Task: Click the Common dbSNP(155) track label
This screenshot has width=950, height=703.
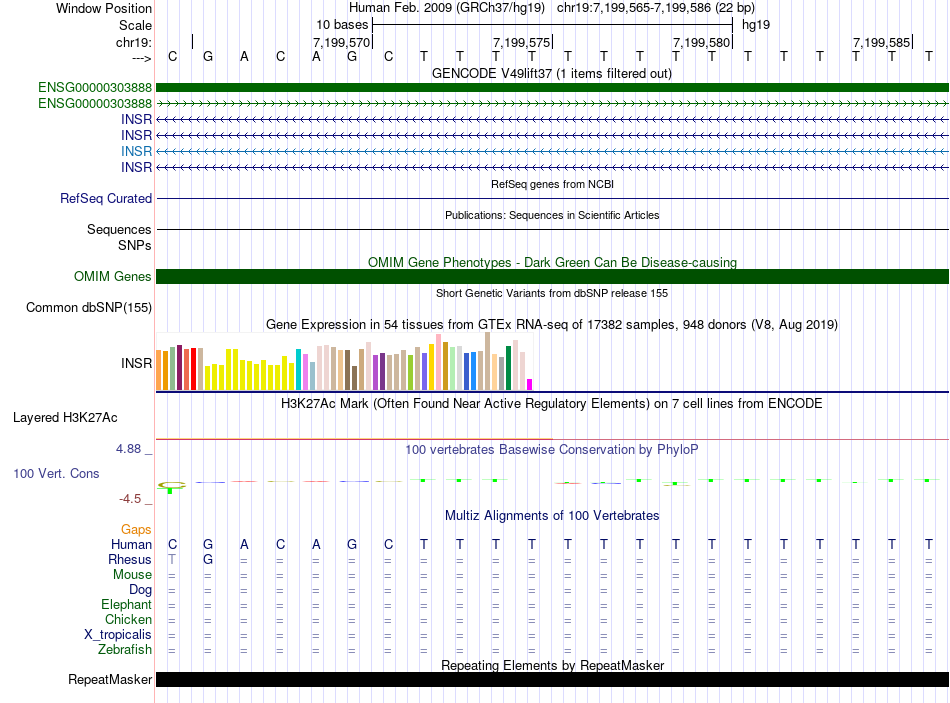Action: [89, 308]
